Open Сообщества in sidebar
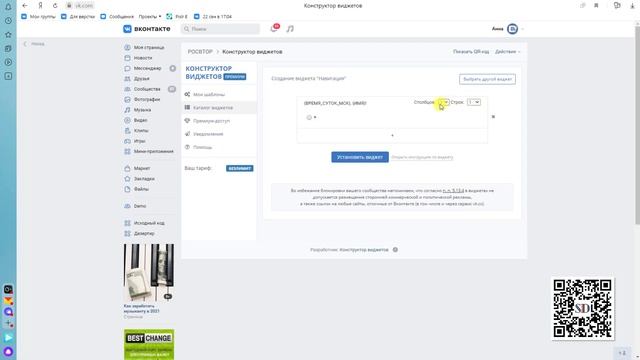This screenshot has height=360, width=640. (147, 89)
